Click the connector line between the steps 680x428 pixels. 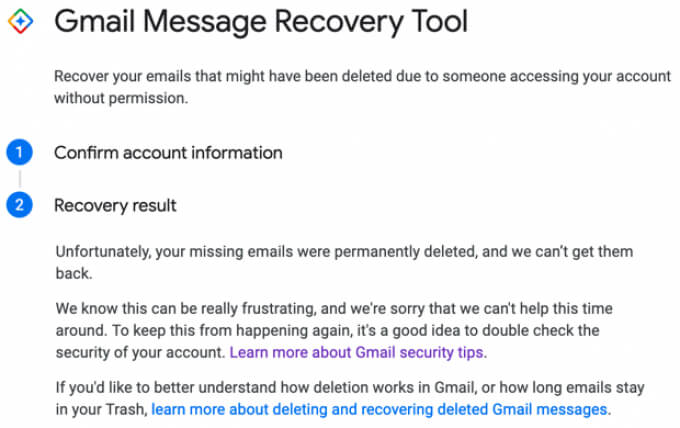(x=20, y=180)
